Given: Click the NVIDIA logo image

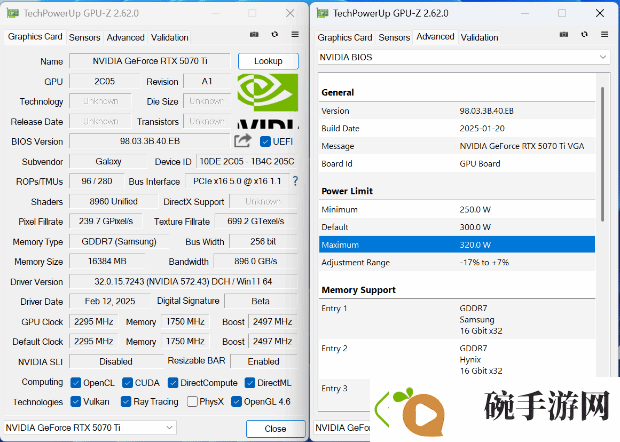Looking at the screenshot, I should point(268,101).
